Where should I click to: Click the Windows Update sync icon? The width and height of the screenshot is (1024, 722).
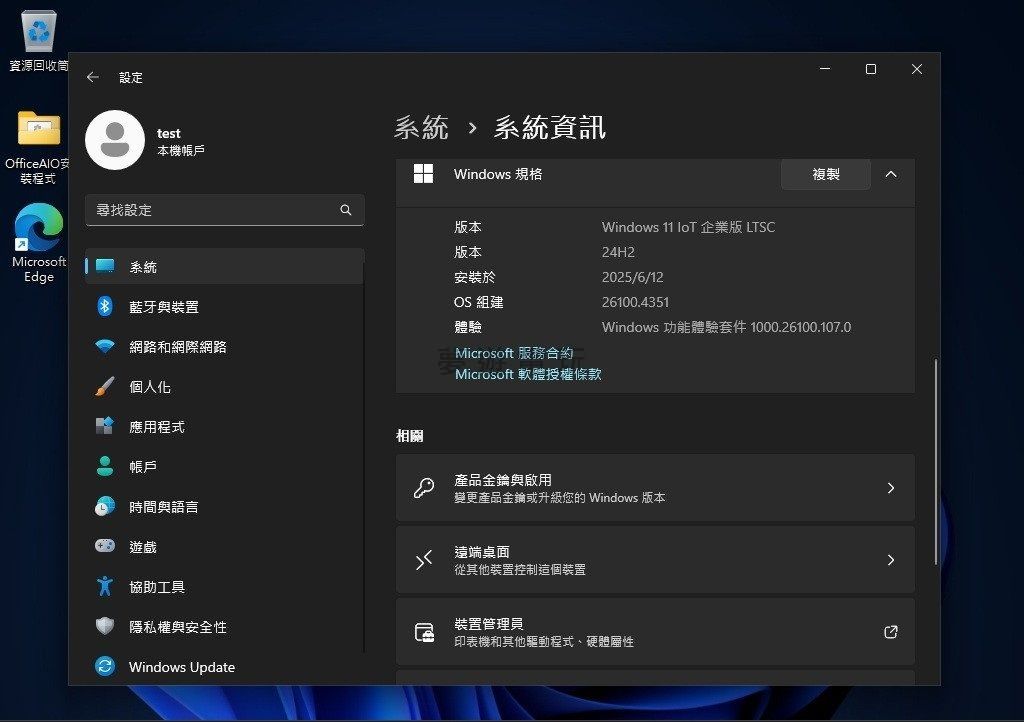(105, 666)
